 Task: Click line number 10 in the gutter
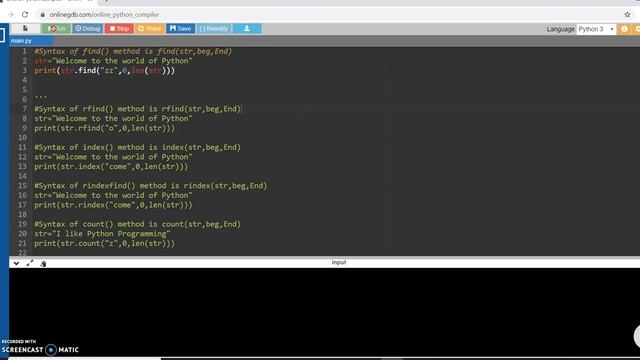point(22,138)
